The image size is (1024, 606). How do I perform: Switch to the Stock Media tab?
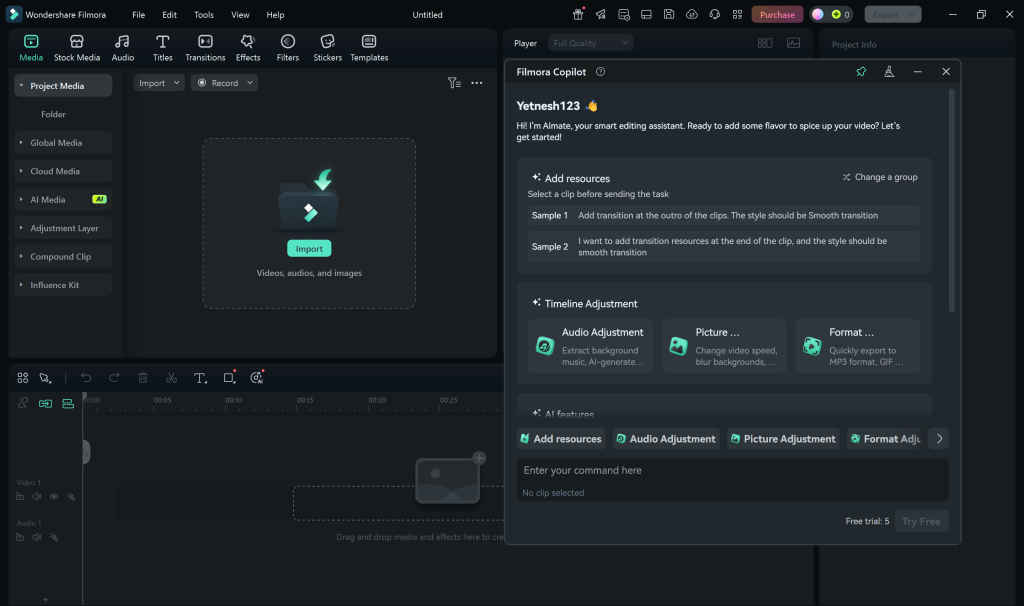pos(76,46)
